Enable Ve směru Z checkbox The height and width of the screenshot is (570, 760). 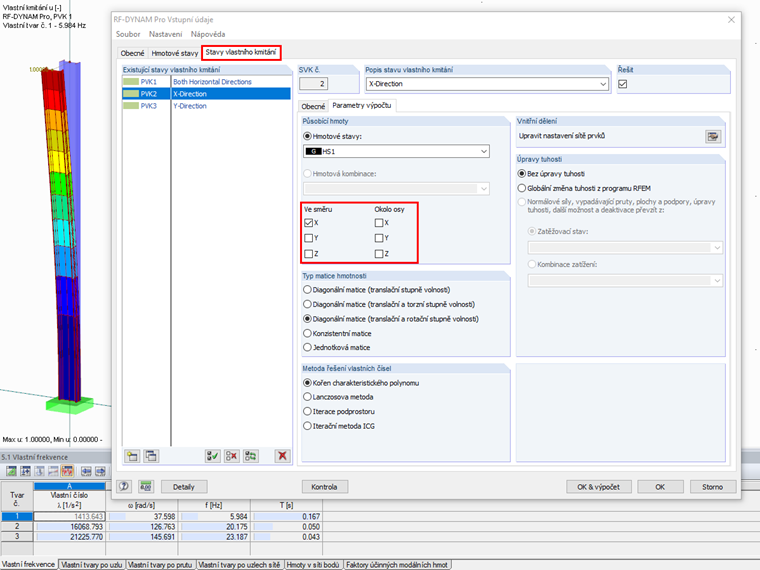308,253
